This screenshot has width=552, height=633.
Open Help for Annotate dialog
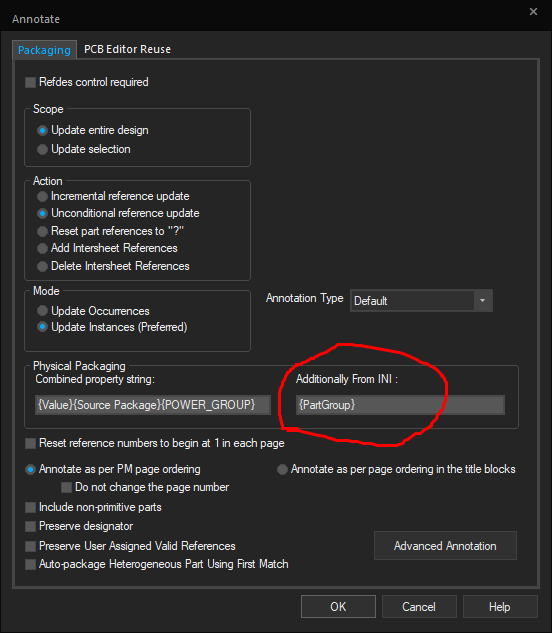click(x=500, y=606)
